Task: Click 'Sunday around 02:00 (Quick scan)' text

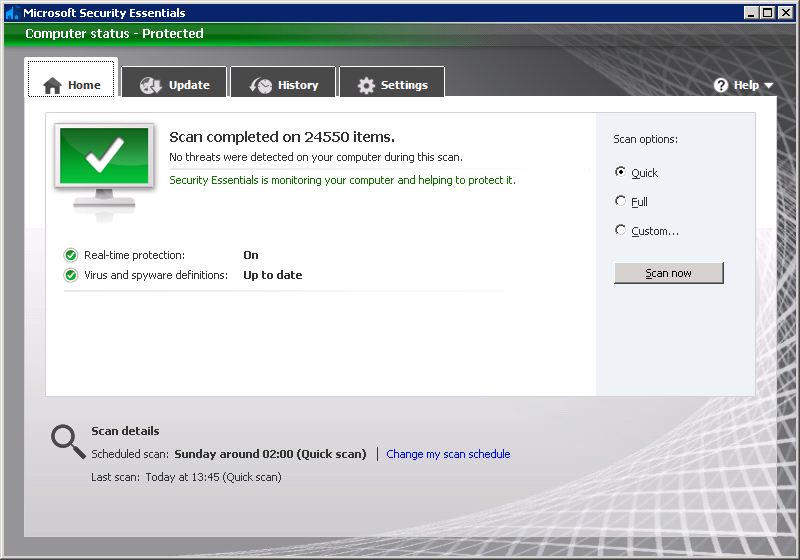Action: point(270,454)
